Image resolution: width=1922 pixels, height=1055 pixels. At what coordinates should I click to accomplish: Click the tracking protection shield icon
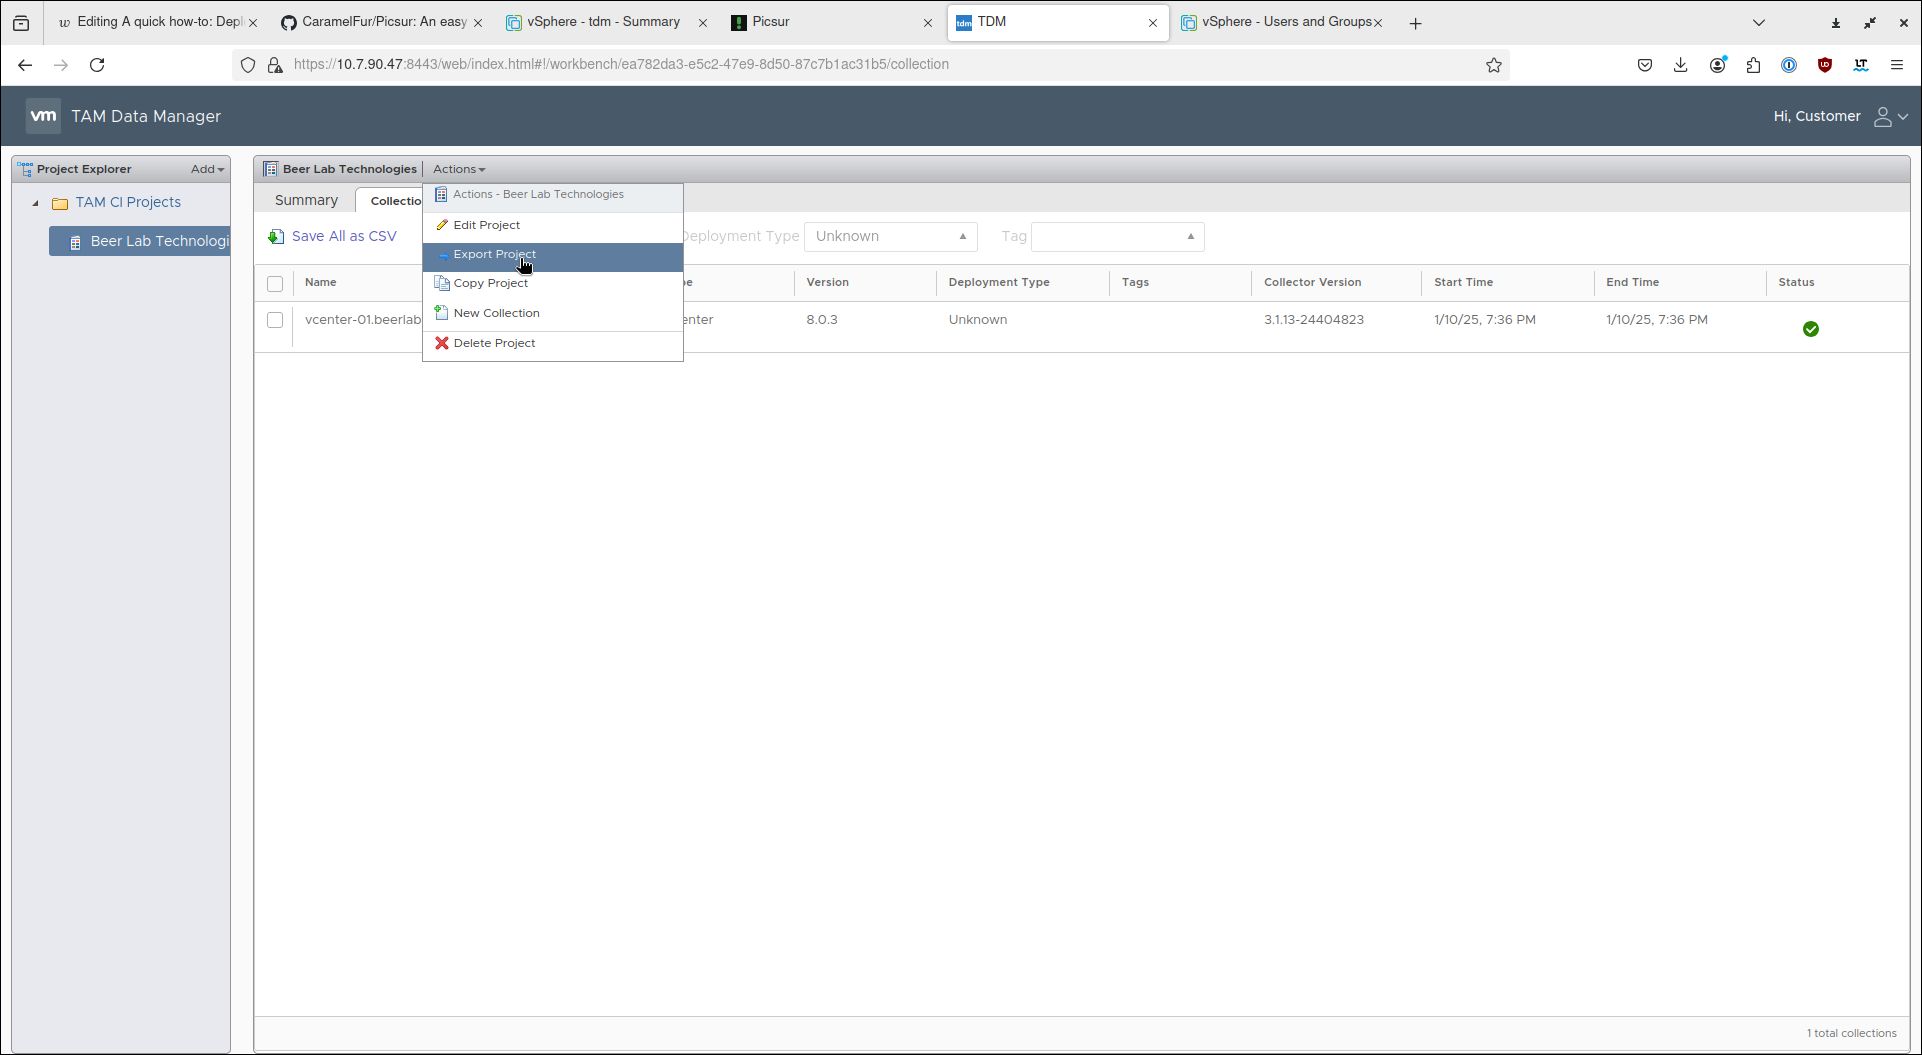point(248,65)
